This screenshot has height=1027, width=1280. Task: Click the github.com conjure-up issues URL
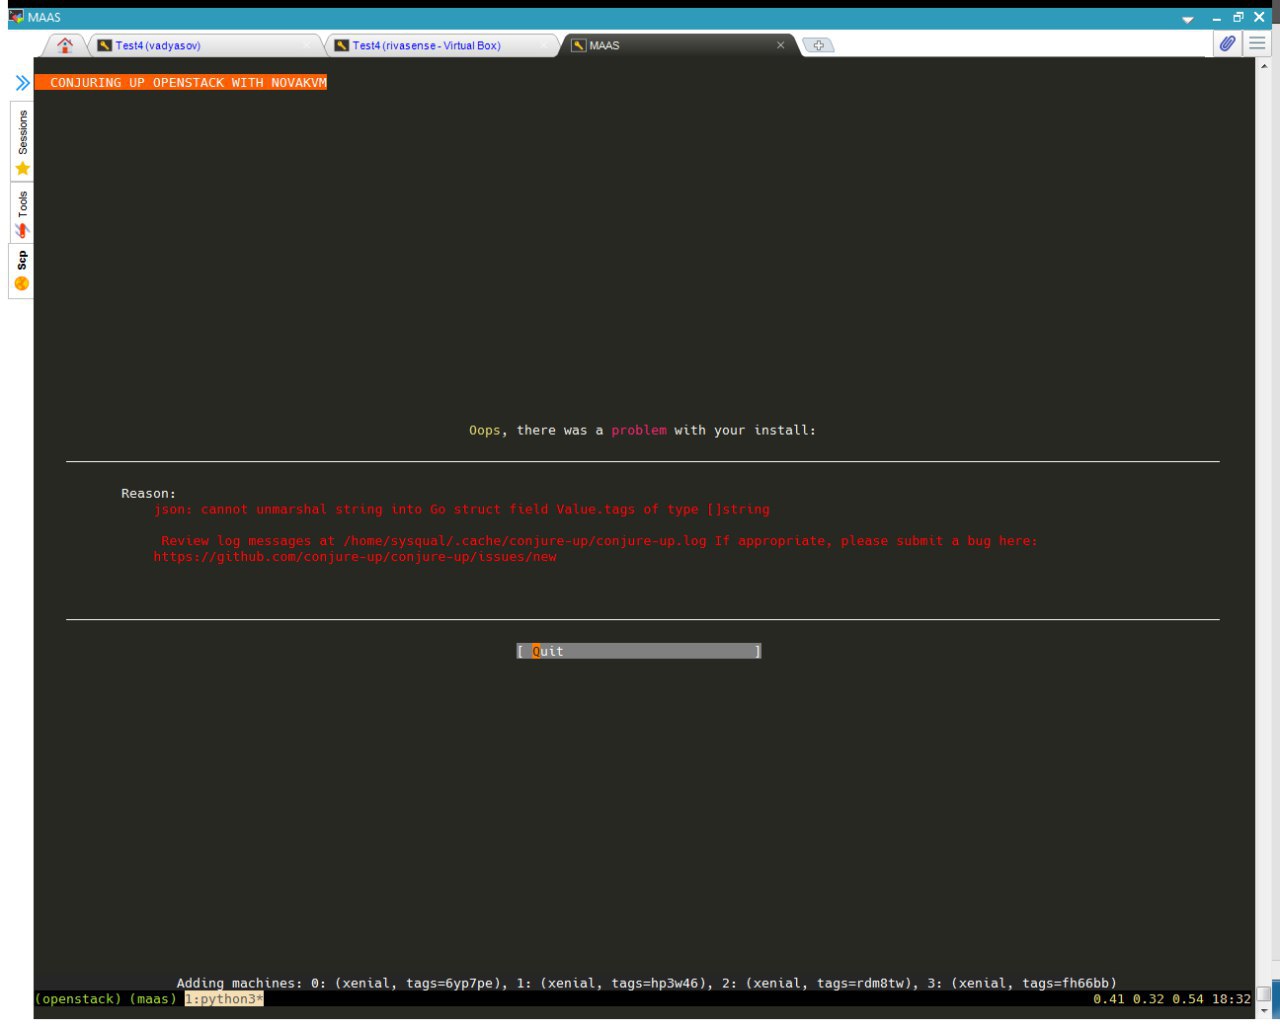pos(355,557)
